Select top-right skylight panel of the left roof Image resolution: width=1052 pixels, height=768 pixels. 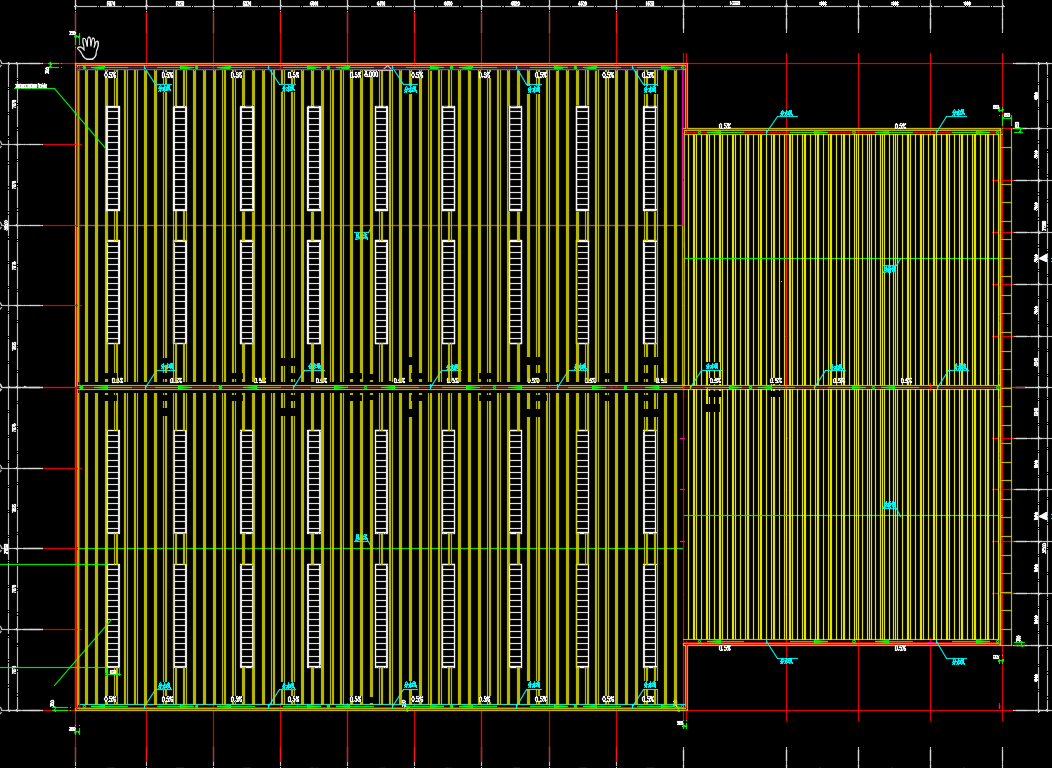[650, 157]
